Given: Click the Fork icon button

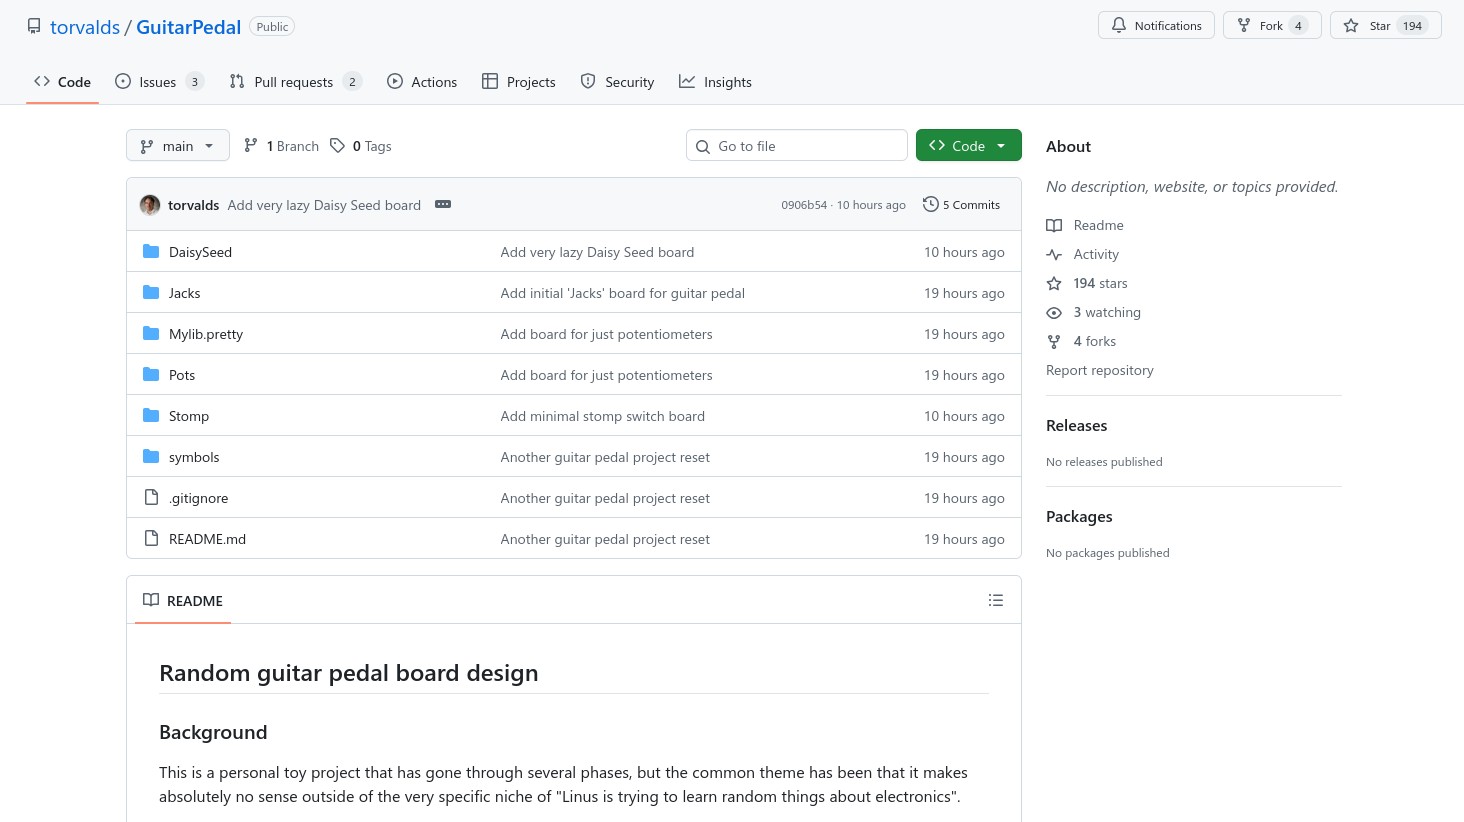Looking at the screenshot, I should pos(1244,25).
